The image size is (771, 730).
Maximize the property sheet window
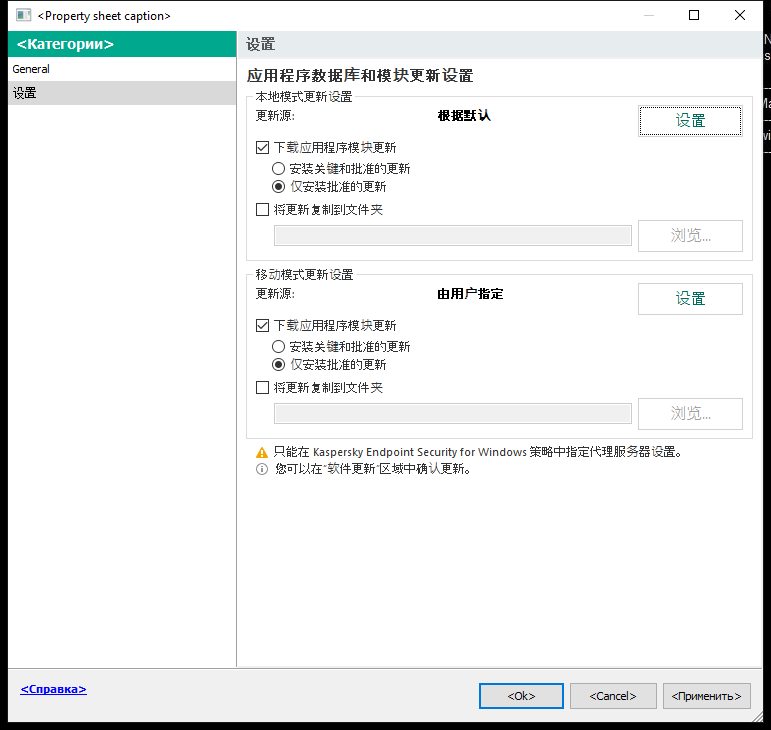coord(694,15)
